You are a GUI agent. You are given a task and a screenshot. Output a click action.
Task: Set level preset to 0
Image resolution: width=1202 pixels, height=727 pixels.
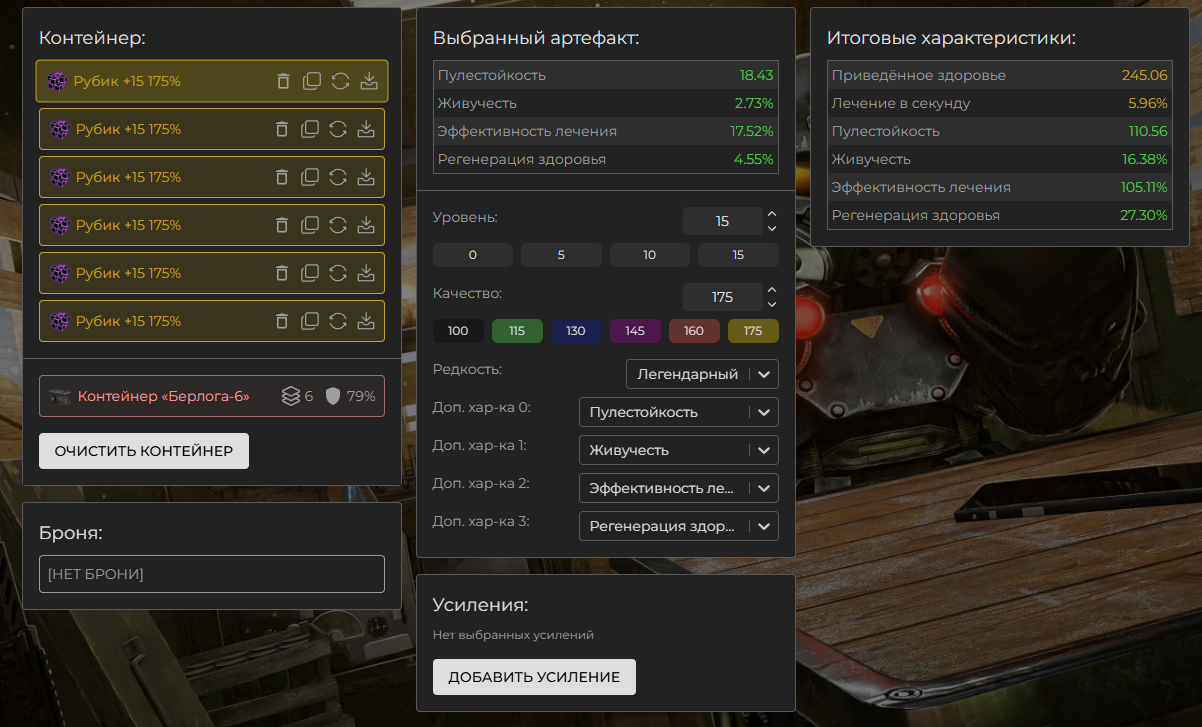click(x=473, y=255)
